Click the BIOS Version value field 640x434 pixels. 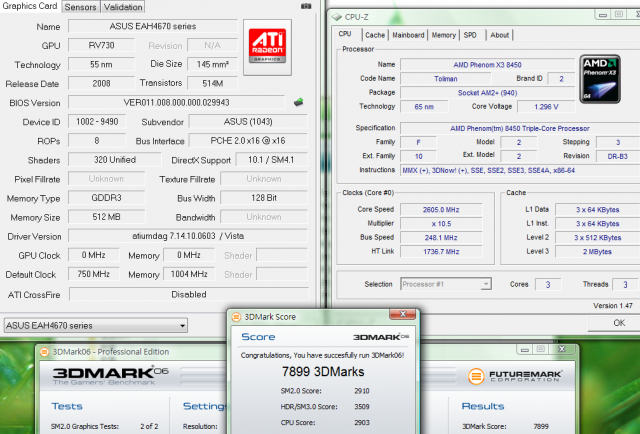[x=176, y=102]
